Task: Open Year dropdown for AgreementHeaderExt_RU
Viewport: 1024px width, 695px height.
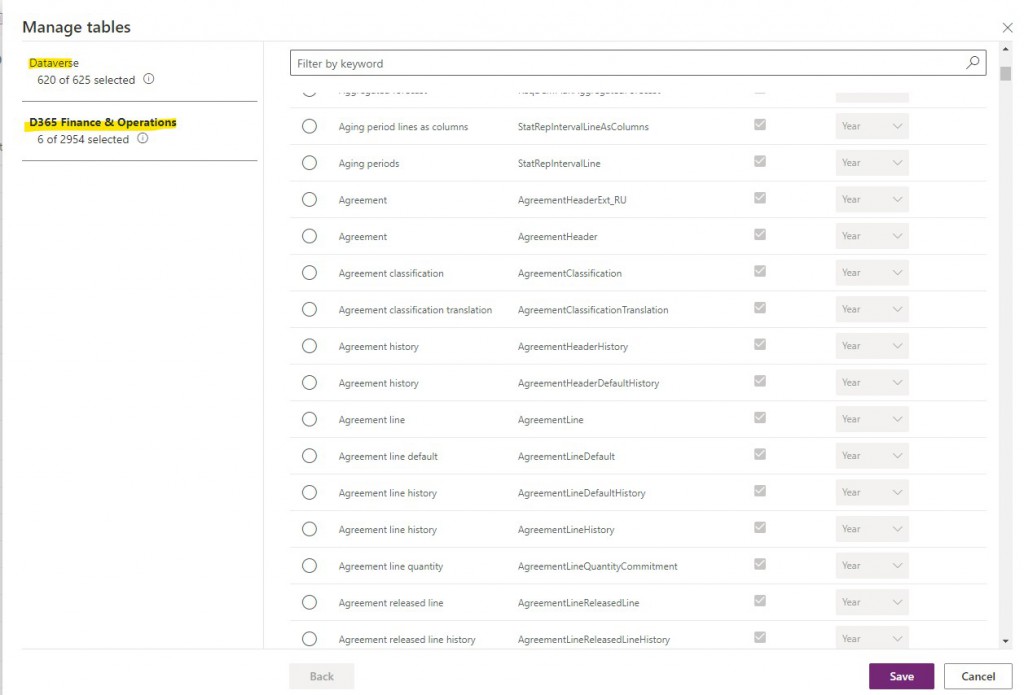Action: click(872, 199)
